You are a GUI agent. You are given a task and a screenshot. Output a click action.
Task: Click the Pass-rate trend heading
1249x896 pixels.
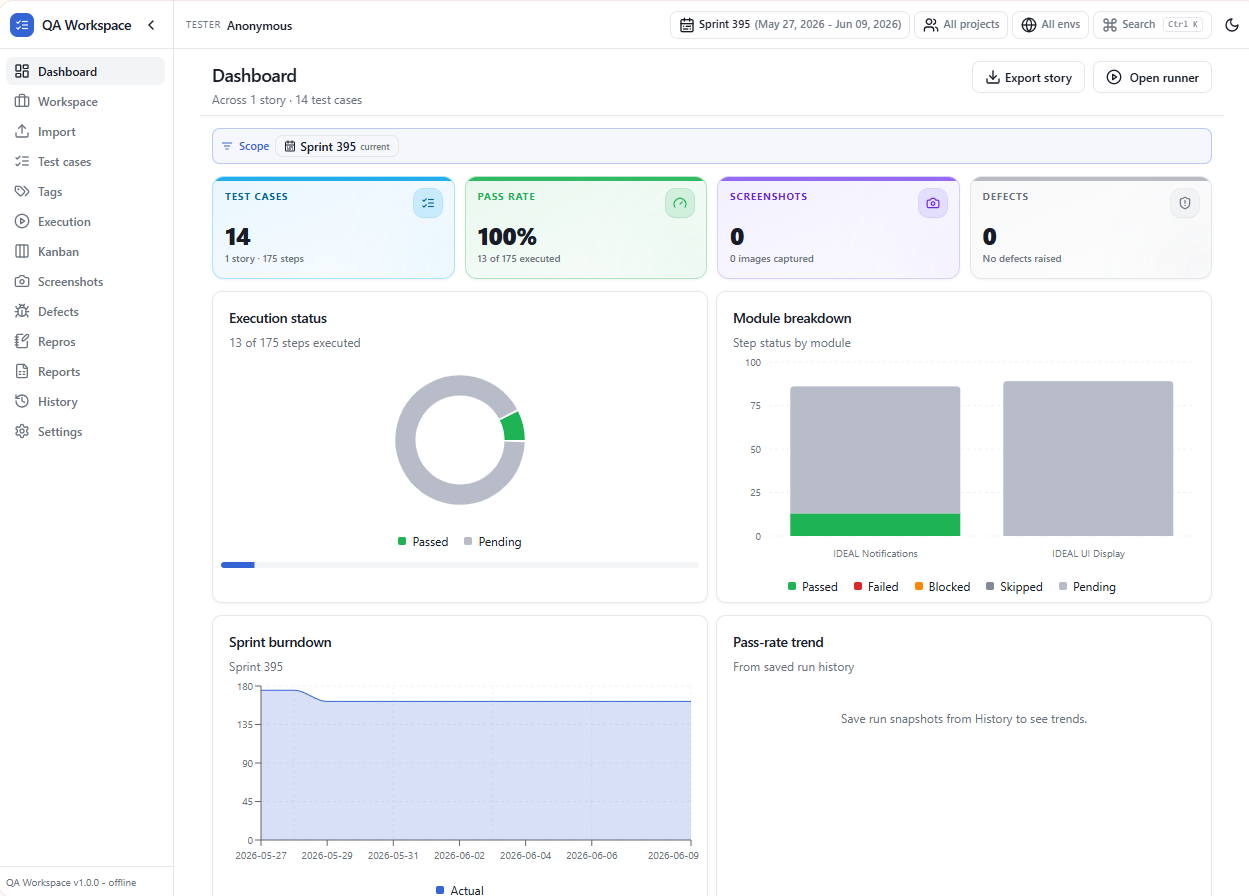778,642
